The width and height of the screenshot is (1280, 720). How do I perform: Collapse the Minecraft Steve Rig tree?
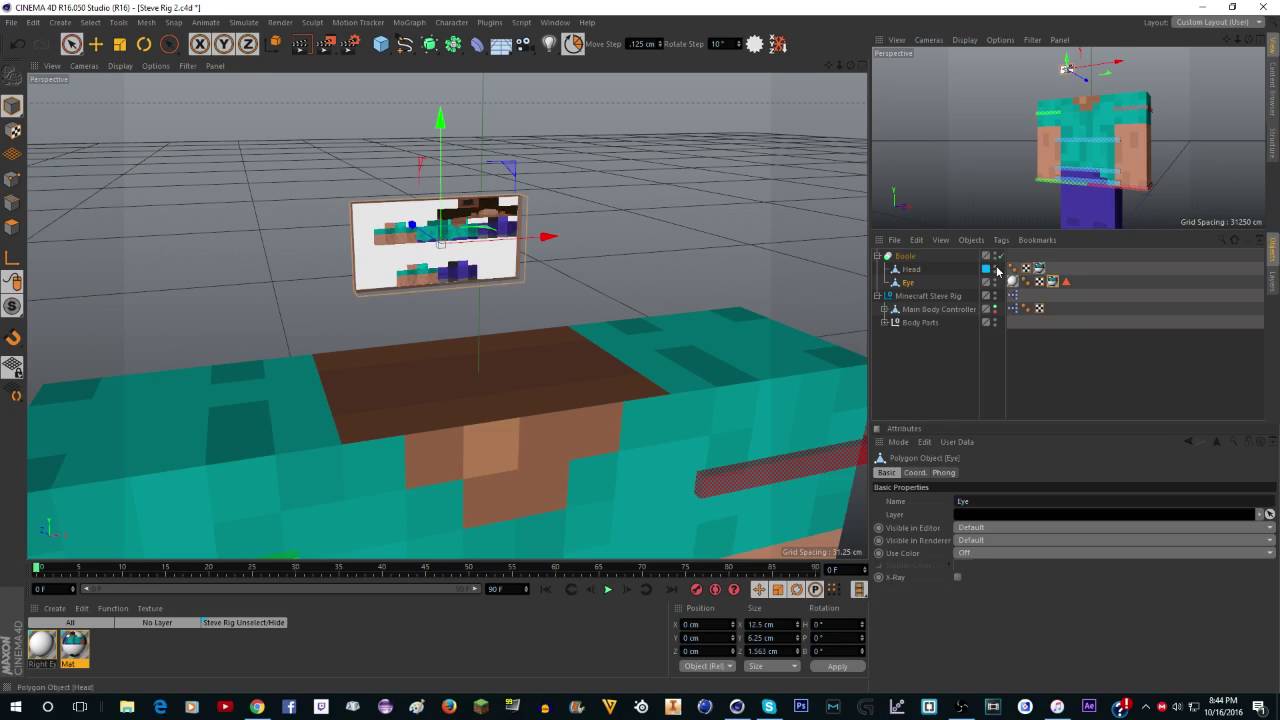pos(877,296)
